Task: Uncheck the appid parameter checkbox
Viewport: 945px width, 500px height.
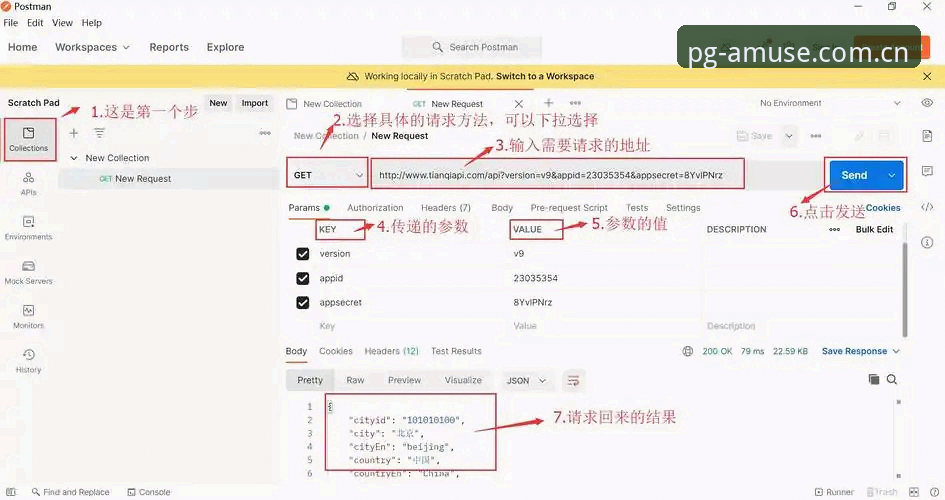Action: pyautogui.click(x=303, y=278)
